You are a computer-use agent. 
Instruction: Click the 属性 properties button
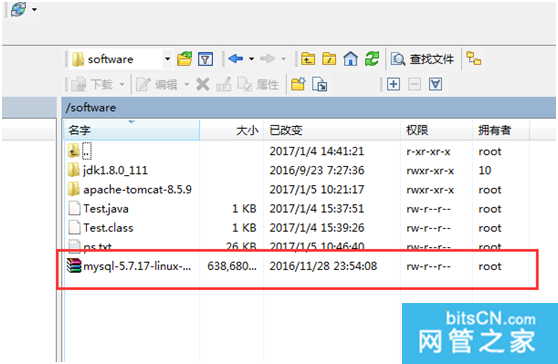tap(258, 85)
